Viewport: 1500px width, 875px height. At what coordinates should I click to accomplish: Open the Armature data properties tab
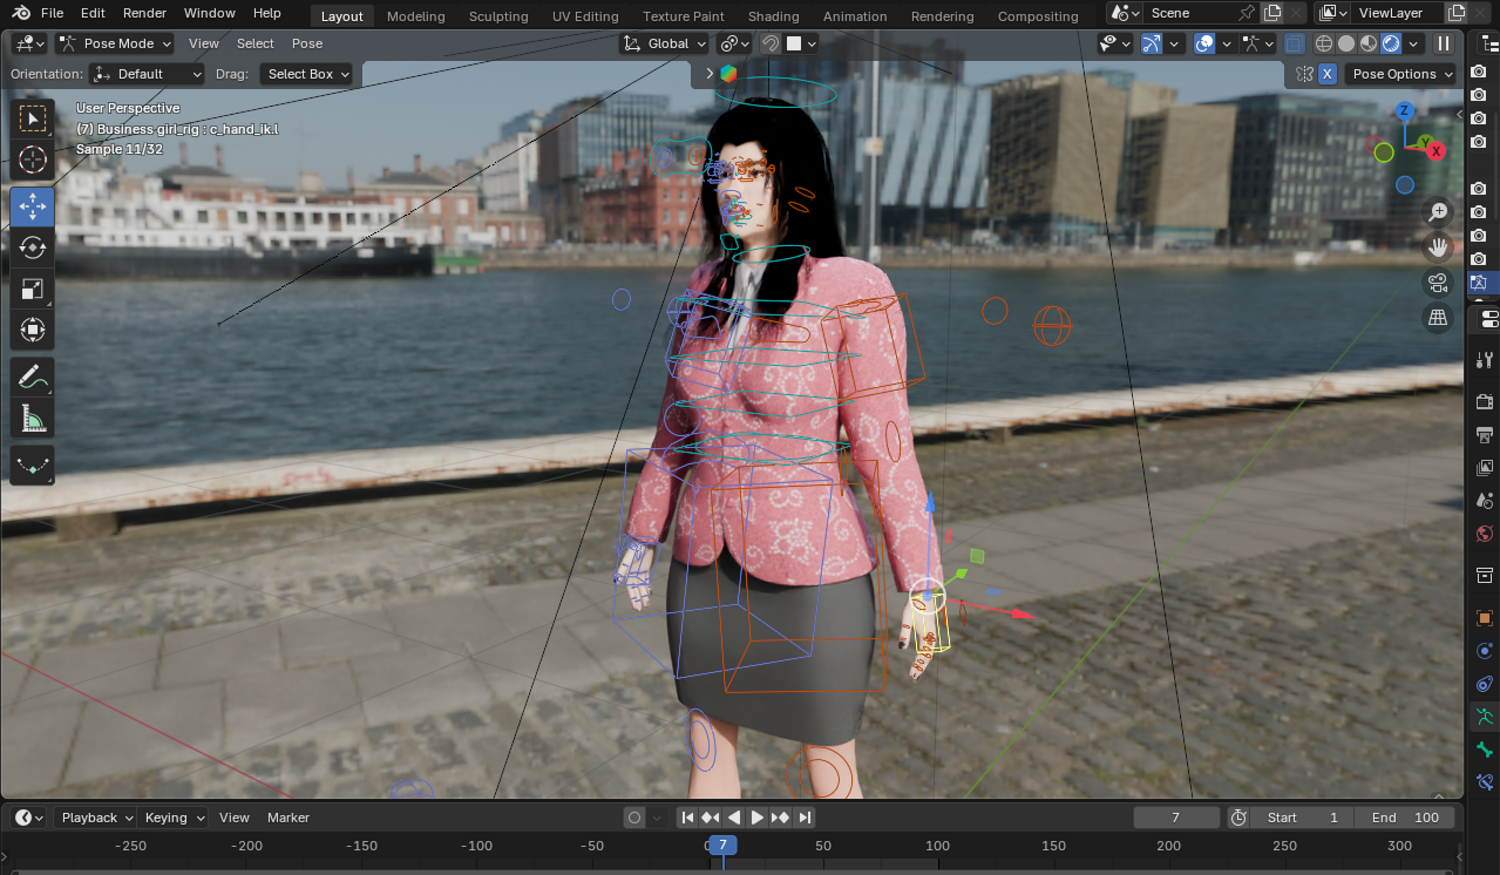coord(1485,717)
